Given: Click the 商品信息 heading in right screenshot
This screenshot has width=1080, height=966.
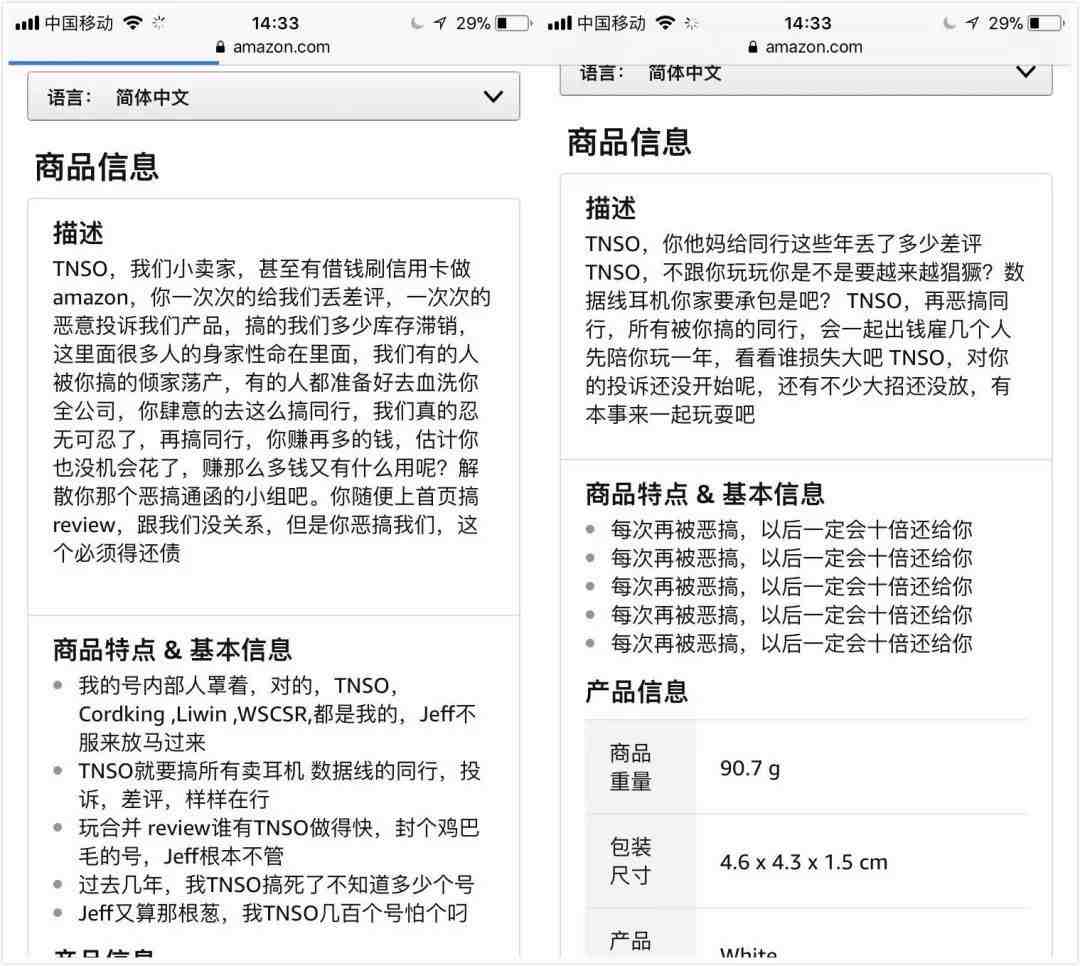Looking at the screenshot, I should pyautogui.click(x=630, y=143).
